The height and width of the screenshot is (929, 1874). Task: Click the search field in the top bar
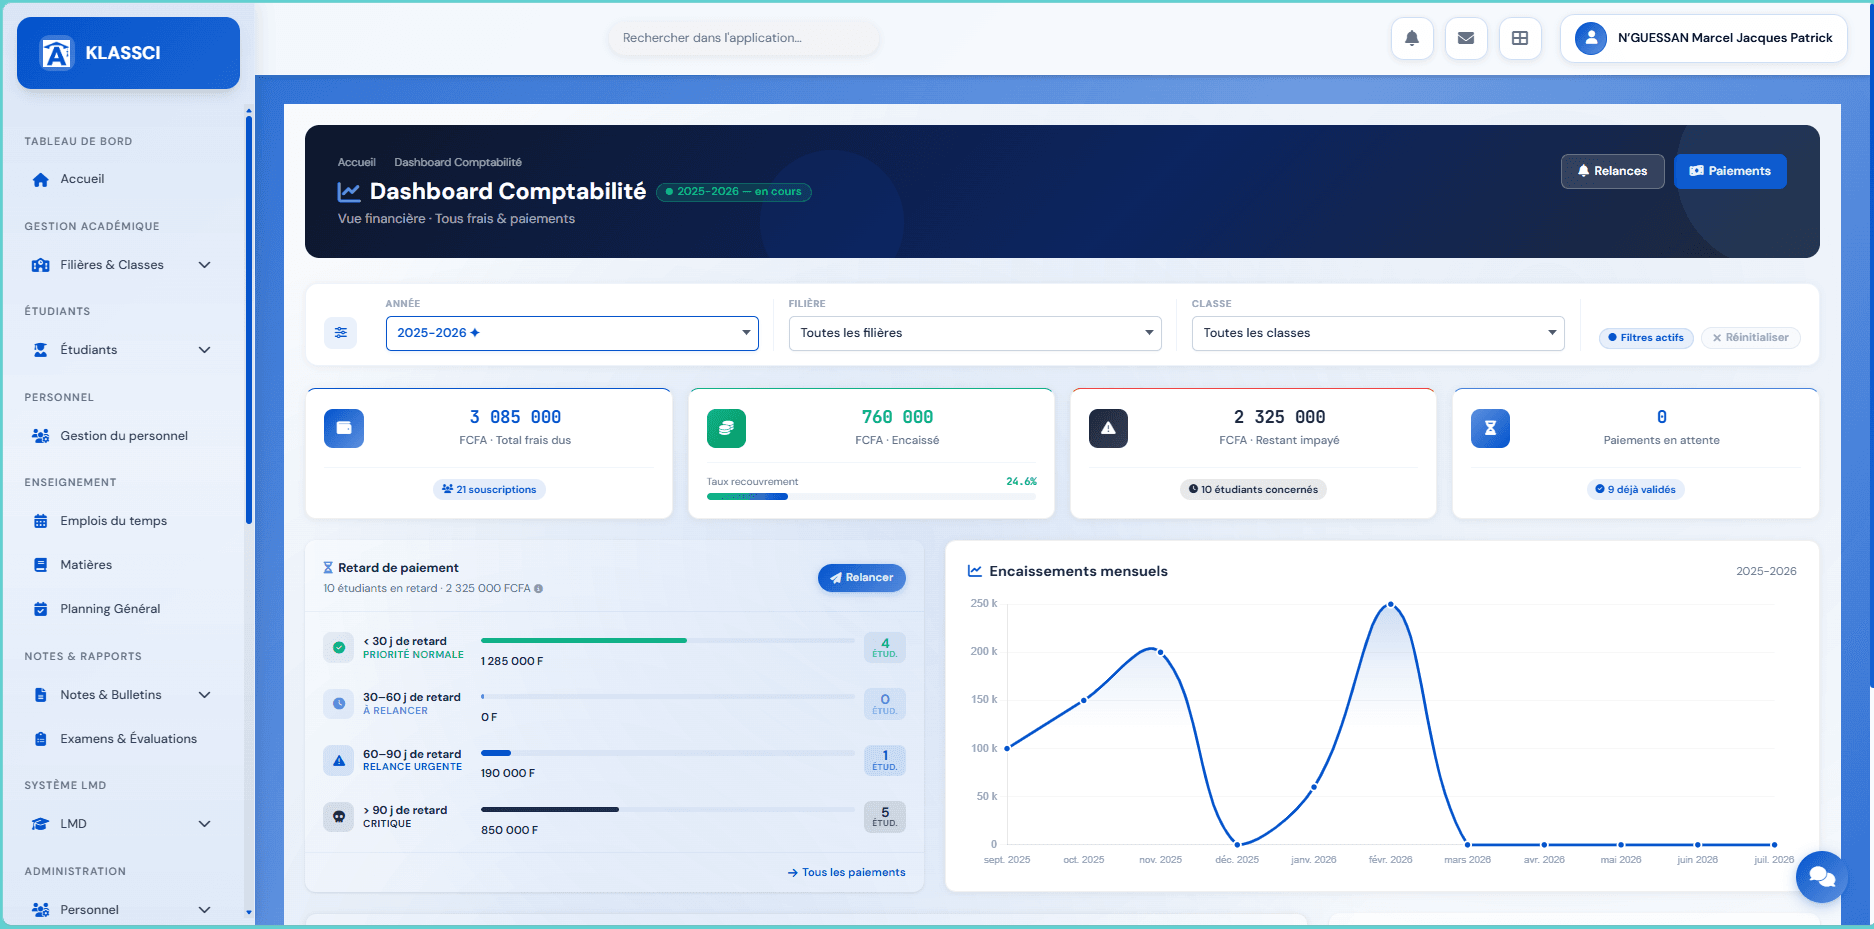(x=743, y=37)
